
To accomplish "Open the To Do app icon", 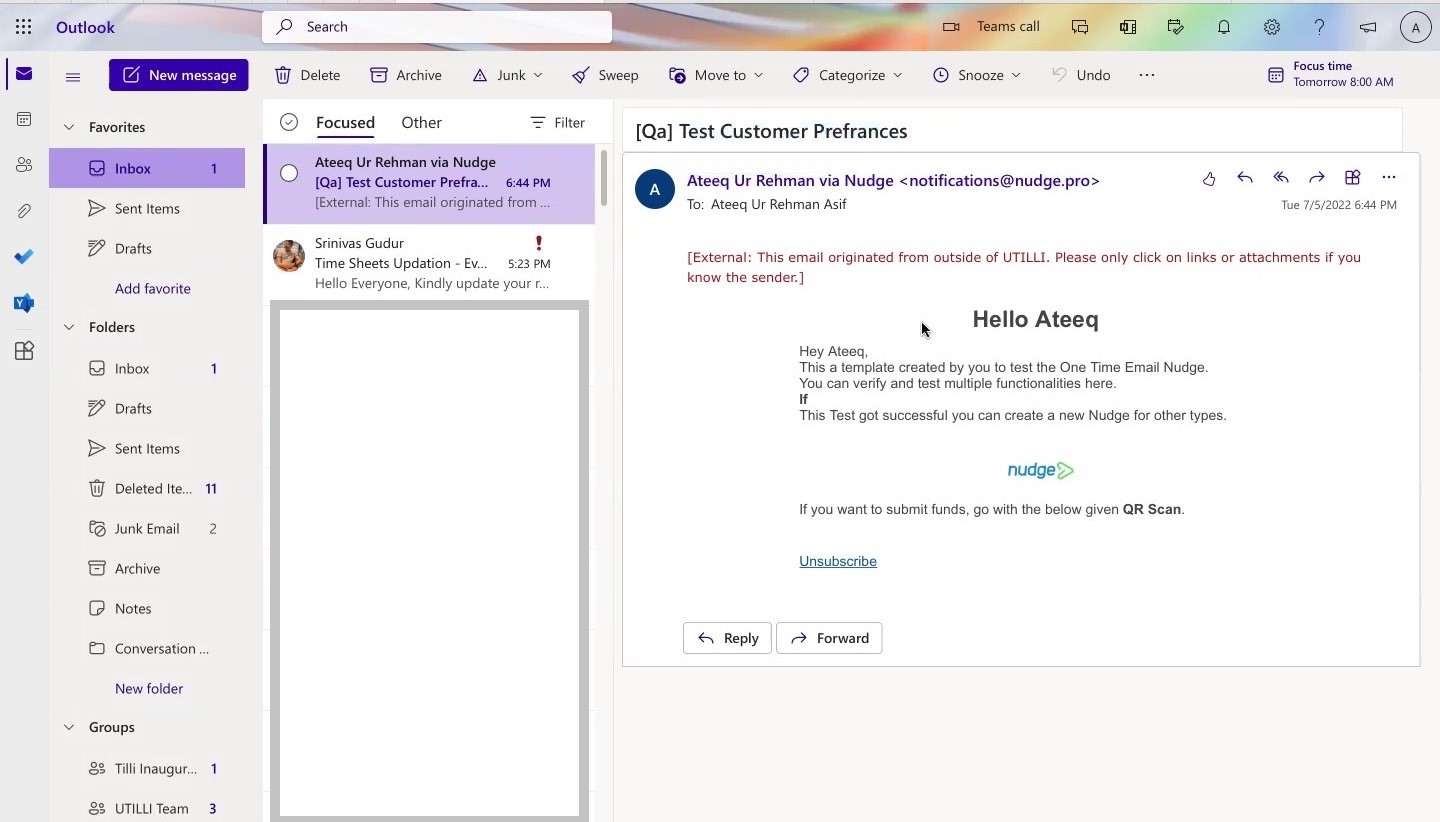I will click(x=24, y=257).
